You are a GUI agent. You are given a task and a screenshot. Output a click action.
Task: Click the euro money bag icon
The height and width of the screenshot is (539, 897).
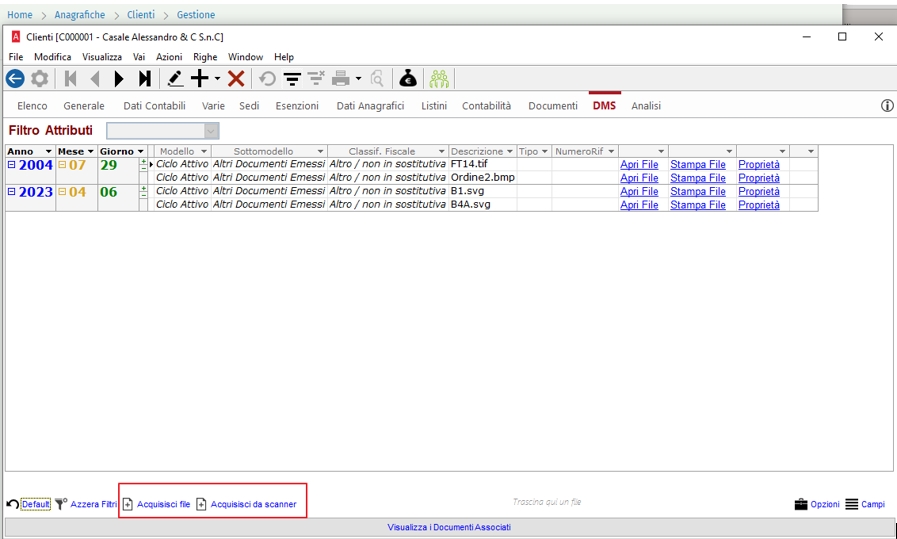408,78
